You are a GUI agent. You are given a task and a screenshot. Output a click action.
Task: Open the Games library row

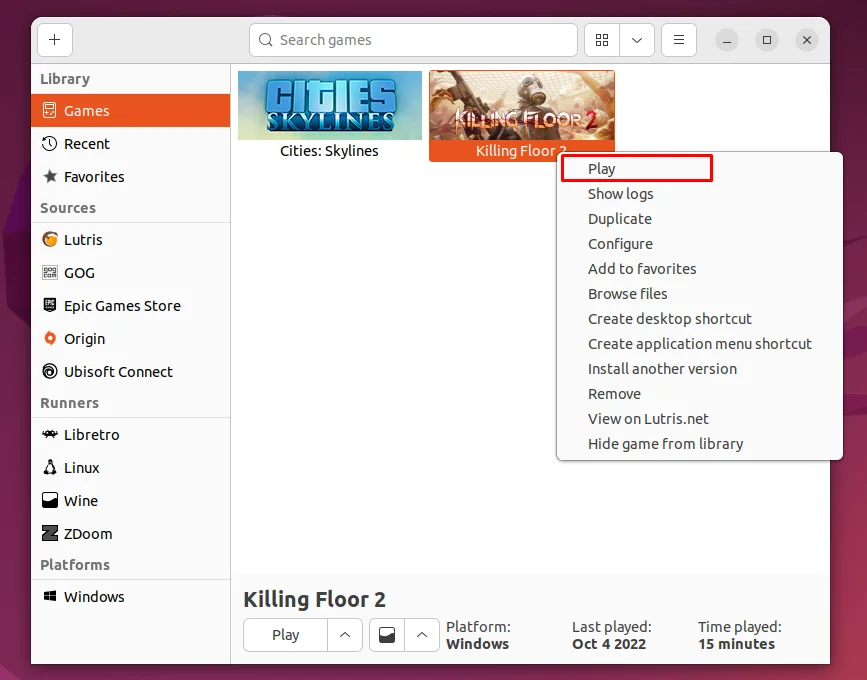[130, 111]
